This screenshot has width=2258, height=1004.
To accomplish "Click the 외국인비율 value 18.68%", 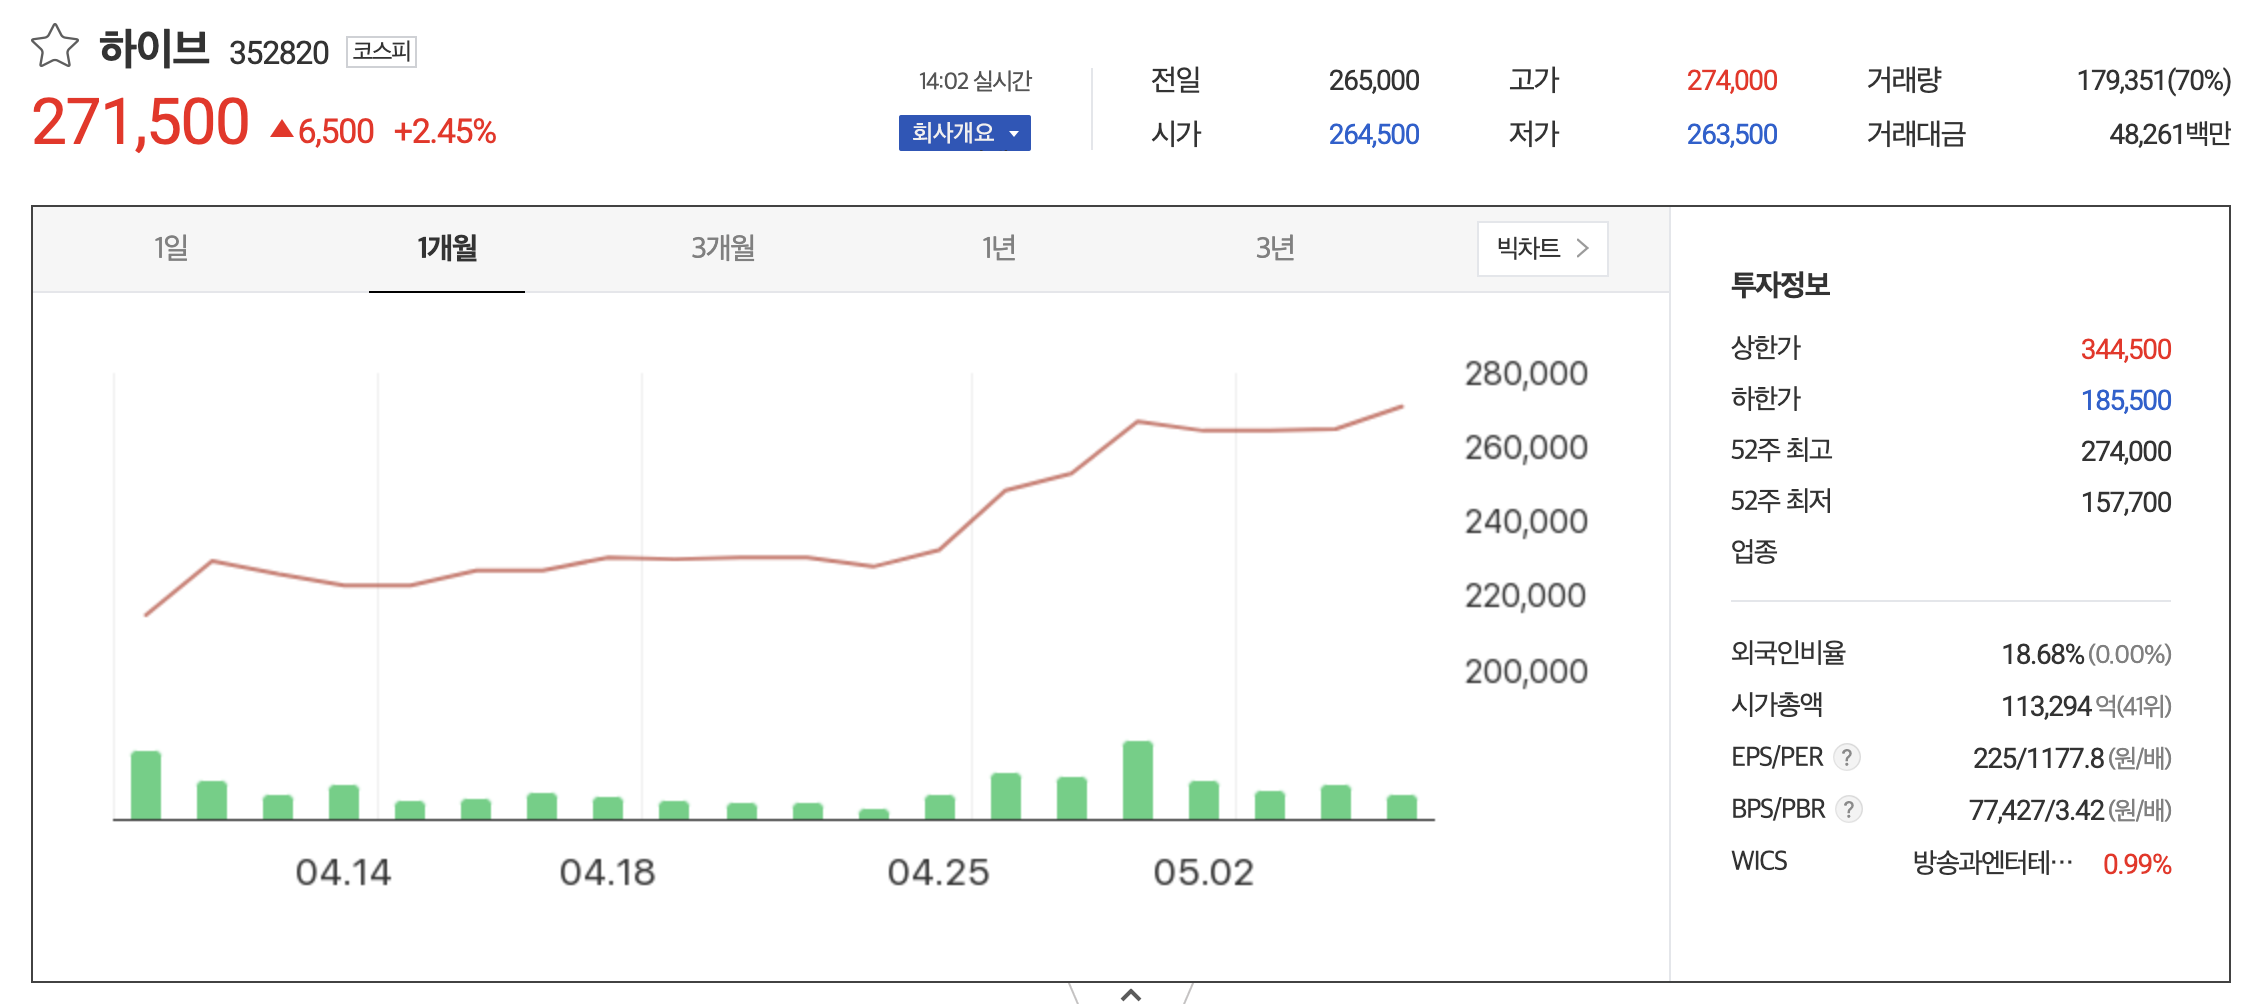I will tap(2042, 655).
